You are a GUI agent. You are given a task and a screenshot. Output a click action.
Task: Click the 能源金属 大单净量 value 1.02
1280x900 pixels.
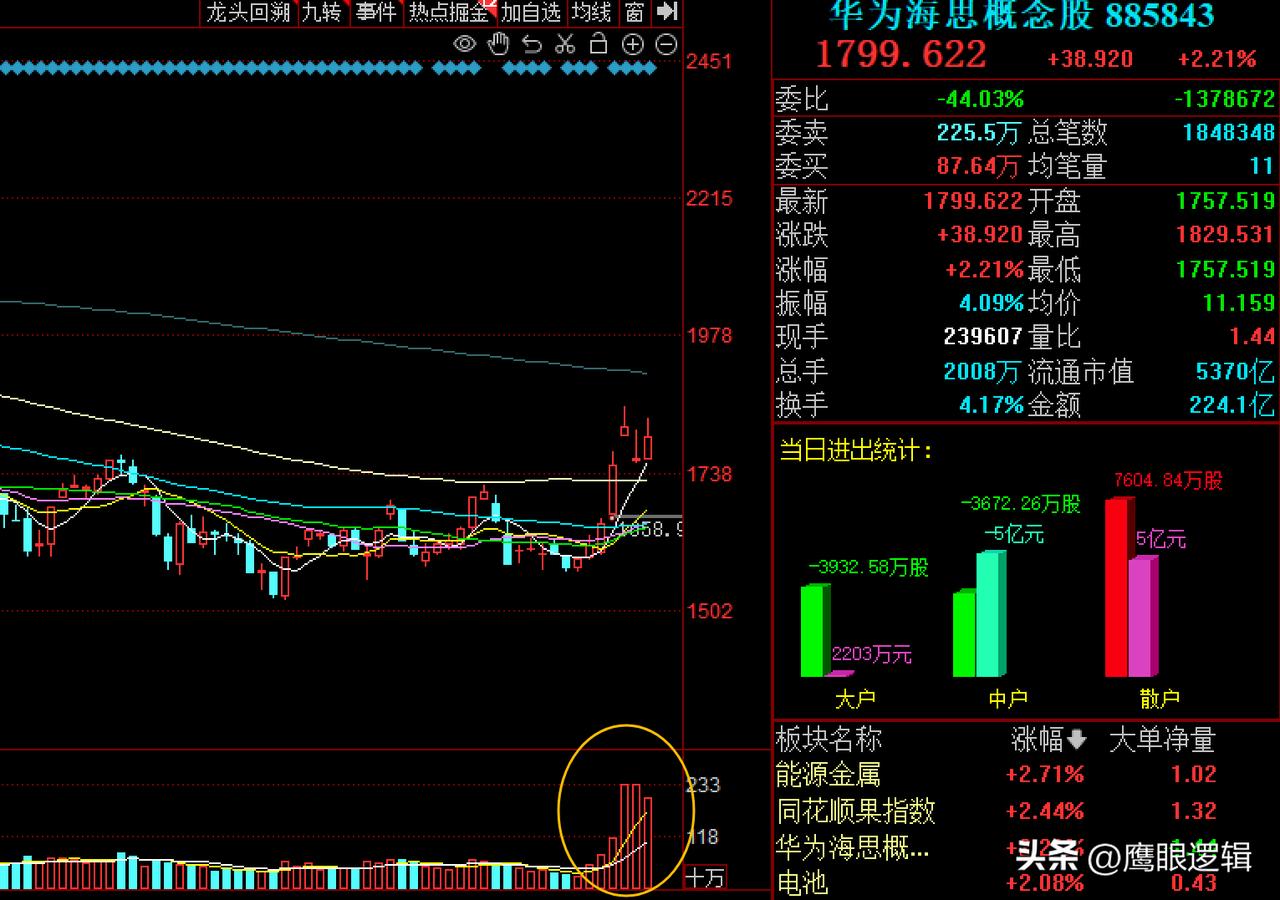pos(1193,774)
